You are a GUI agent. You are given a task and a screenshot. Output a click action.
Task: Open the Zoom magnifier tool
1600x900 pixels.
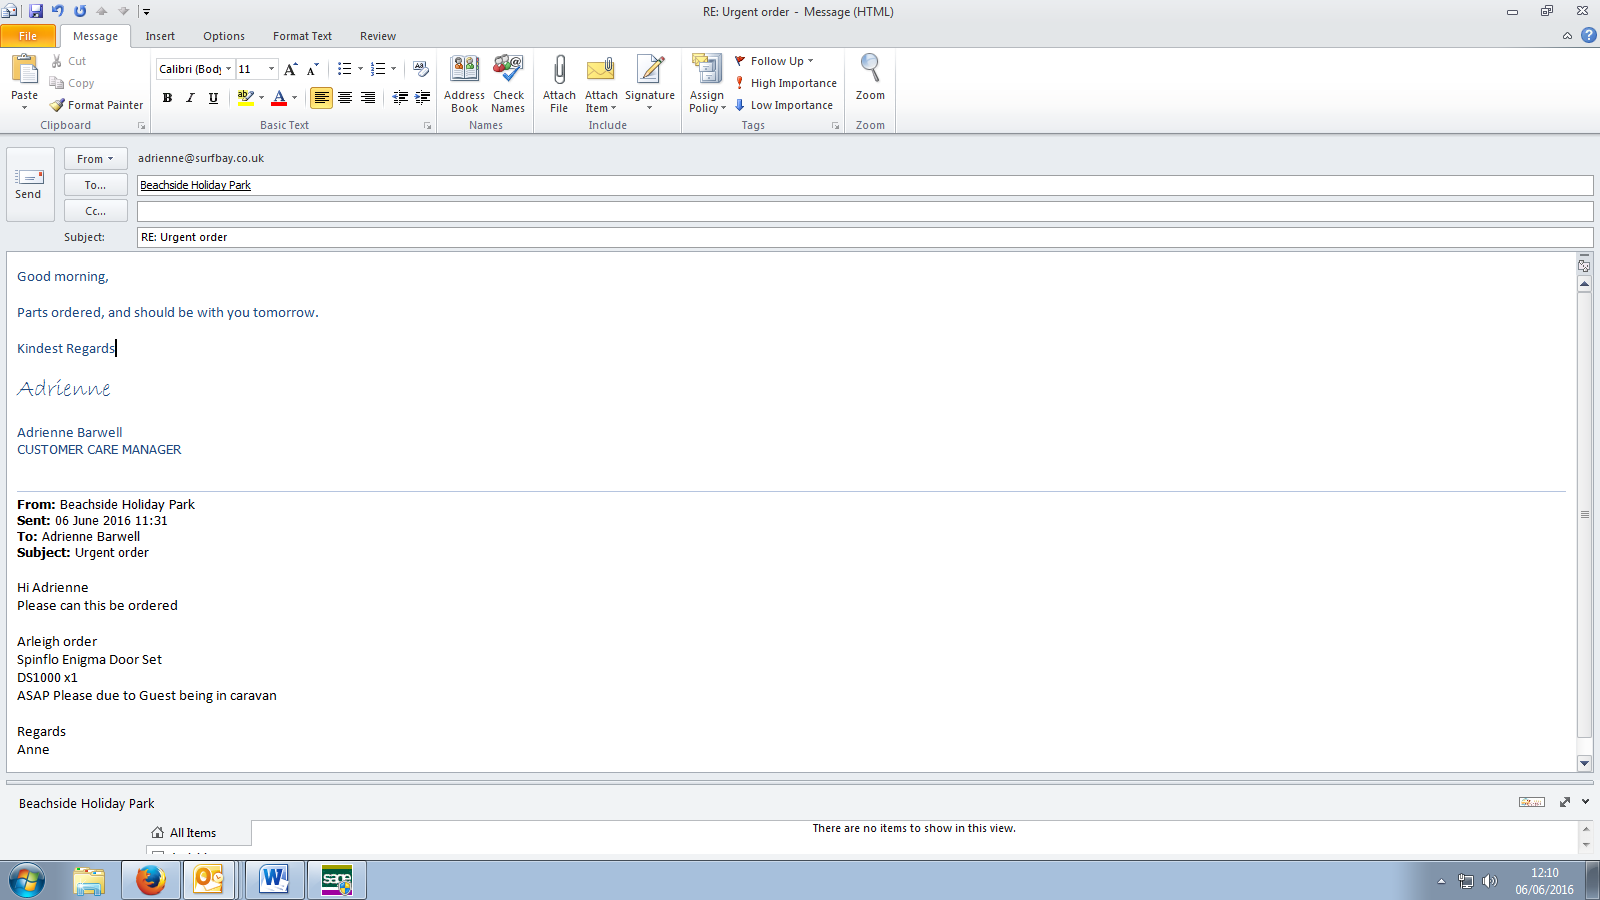870,78
